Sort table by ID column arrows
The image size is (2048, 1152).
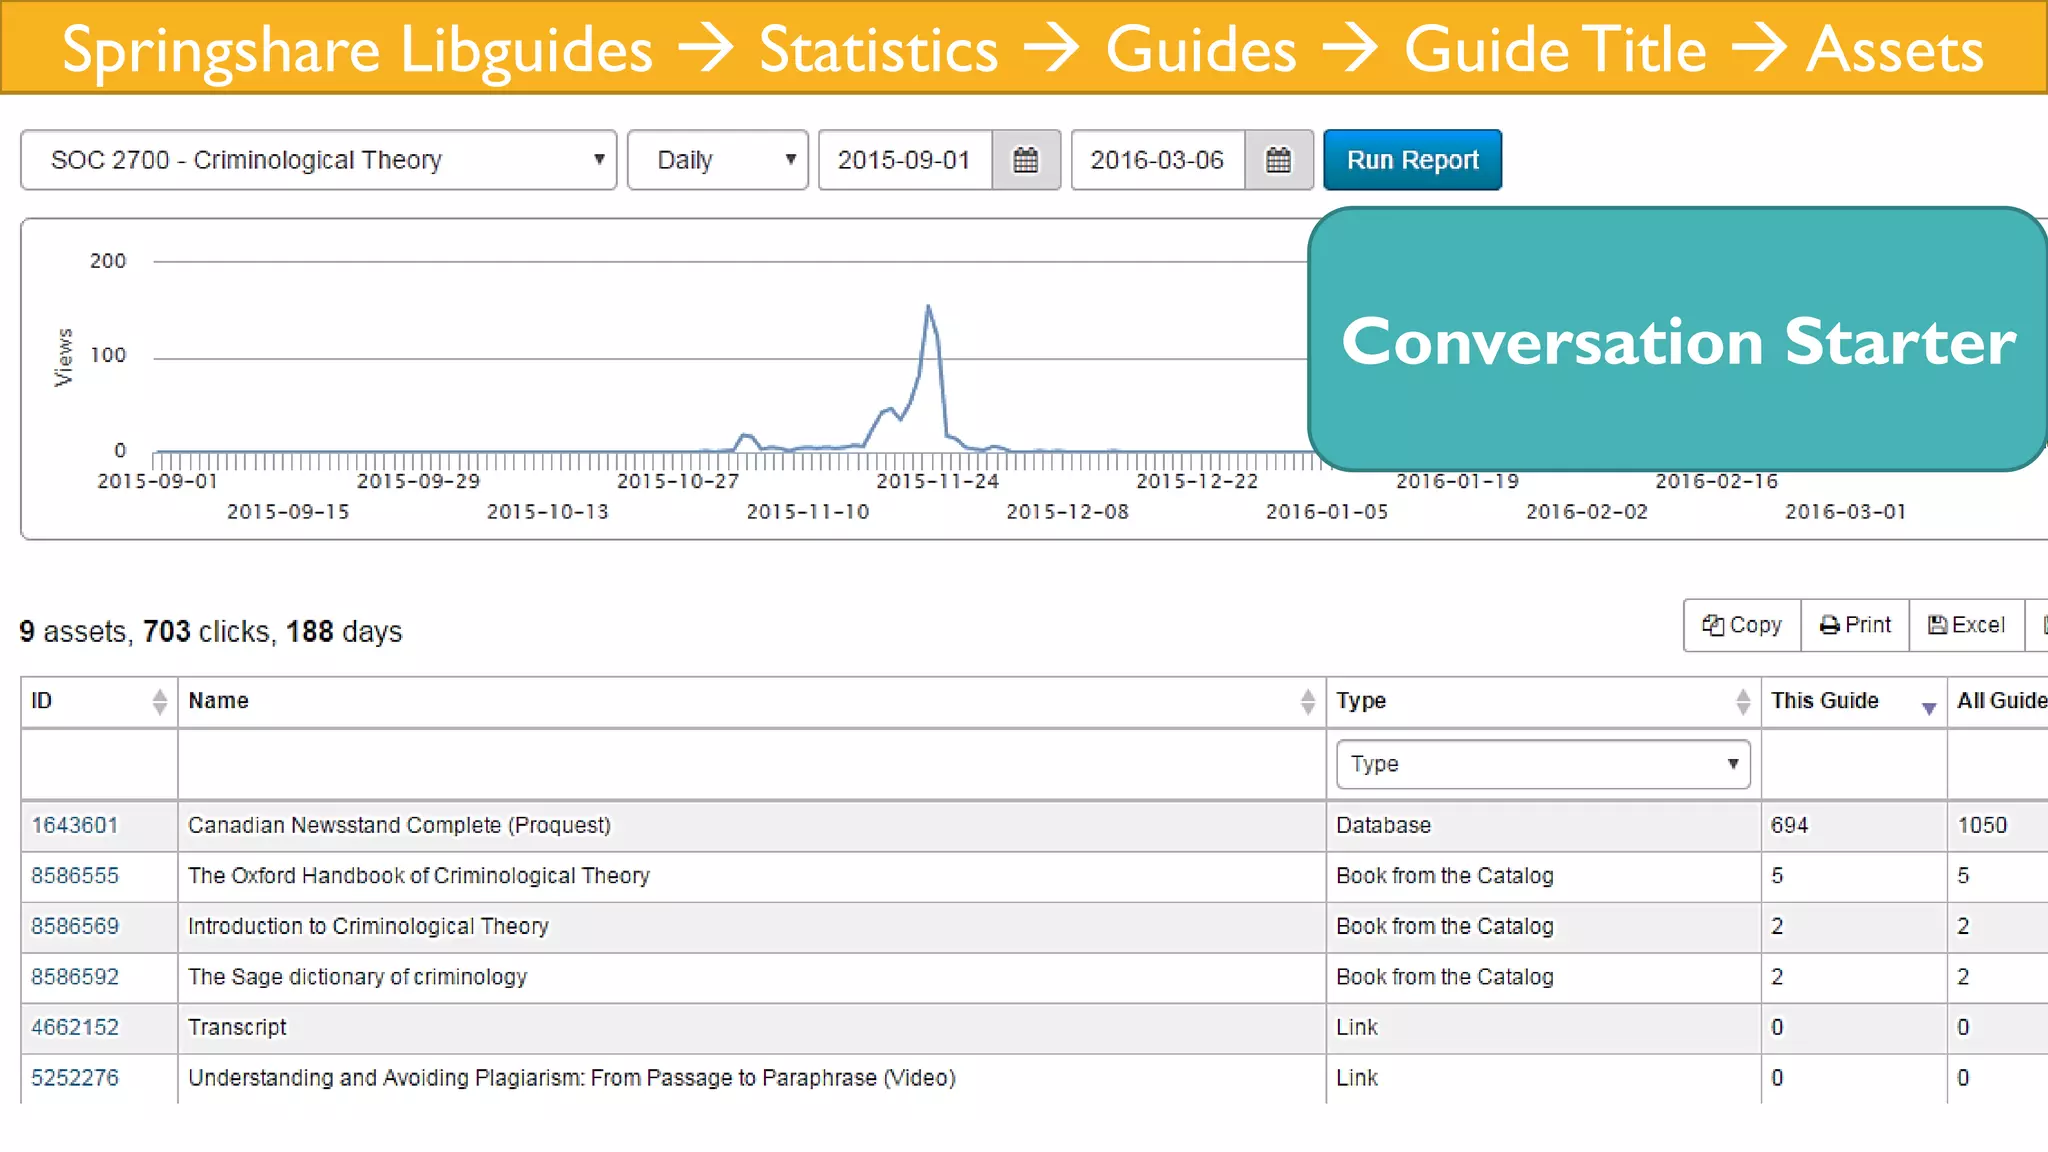[x=160, y=702]
